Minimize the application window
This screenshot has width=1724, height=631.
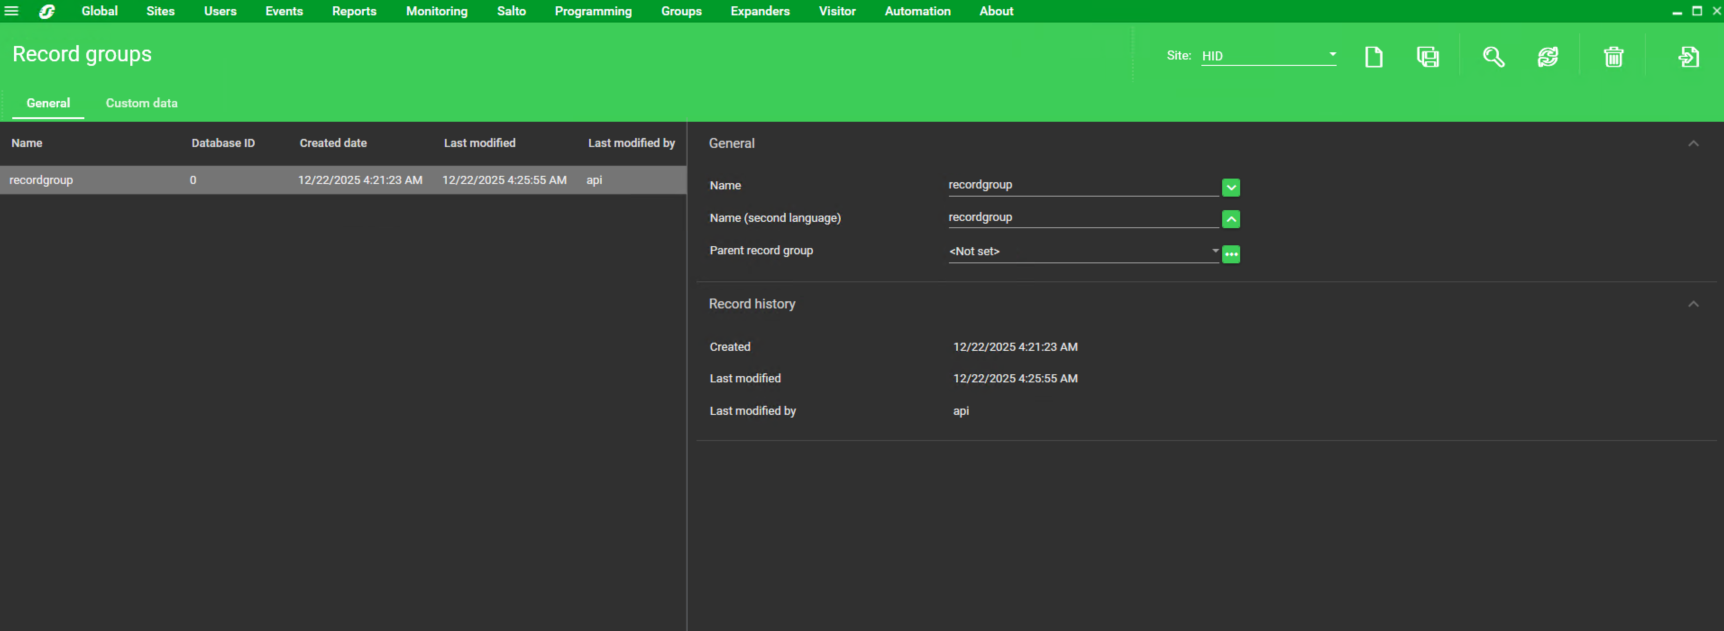tap(1677, 11)
